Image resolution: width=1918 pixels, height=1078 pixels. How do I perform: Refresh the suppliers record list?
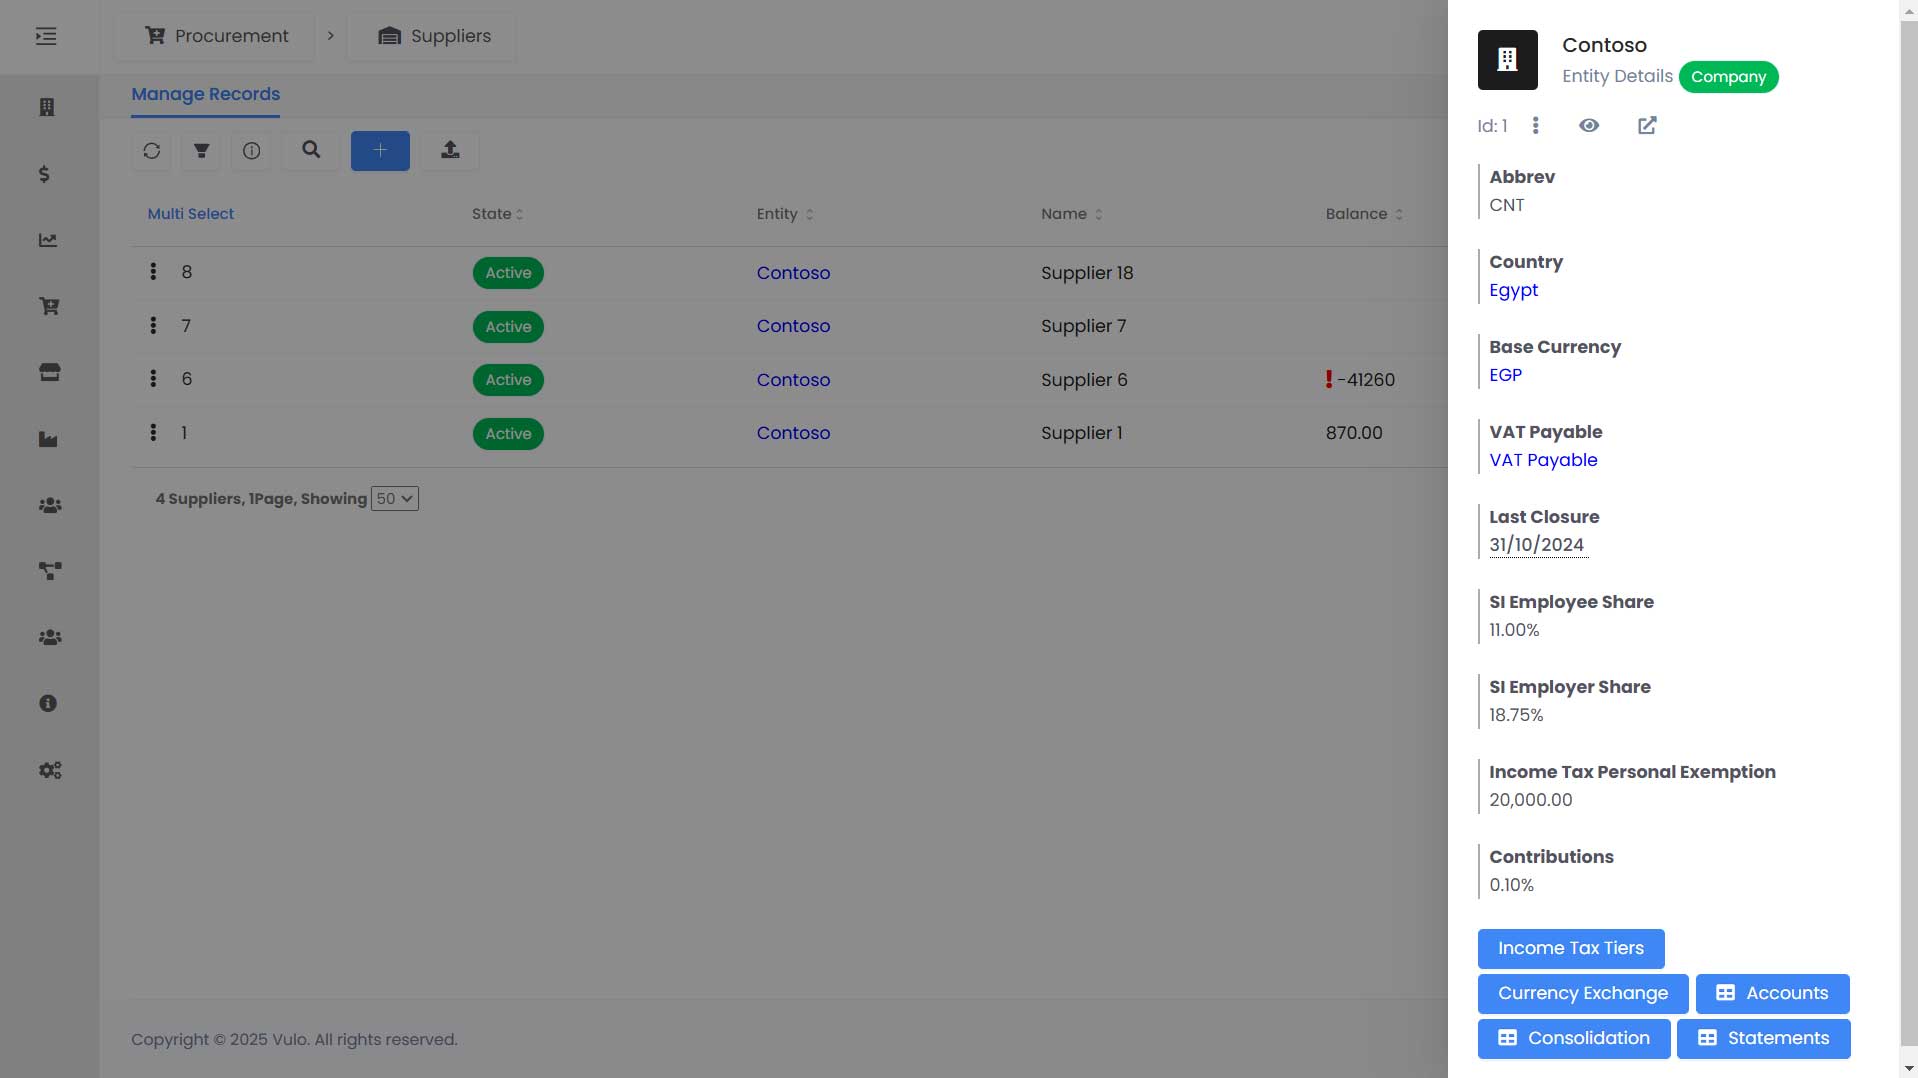tap(151, 151)
